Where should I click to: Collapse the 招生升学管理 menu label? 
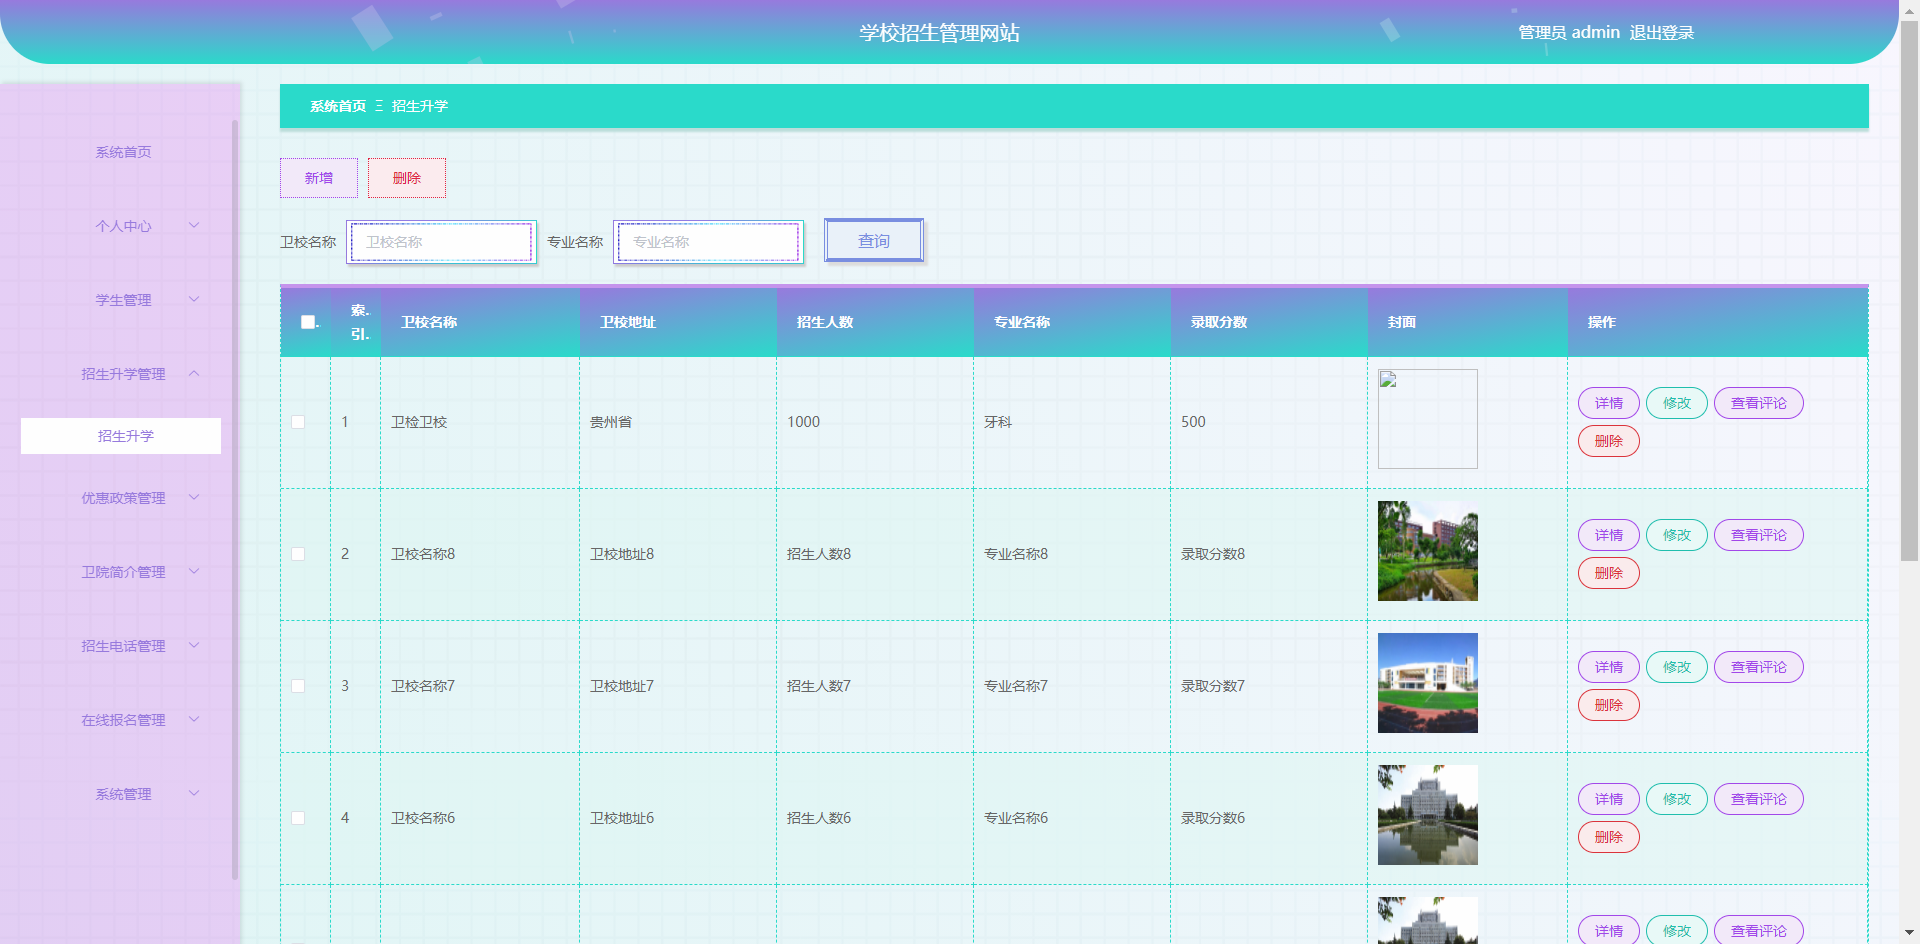[123, 374]
